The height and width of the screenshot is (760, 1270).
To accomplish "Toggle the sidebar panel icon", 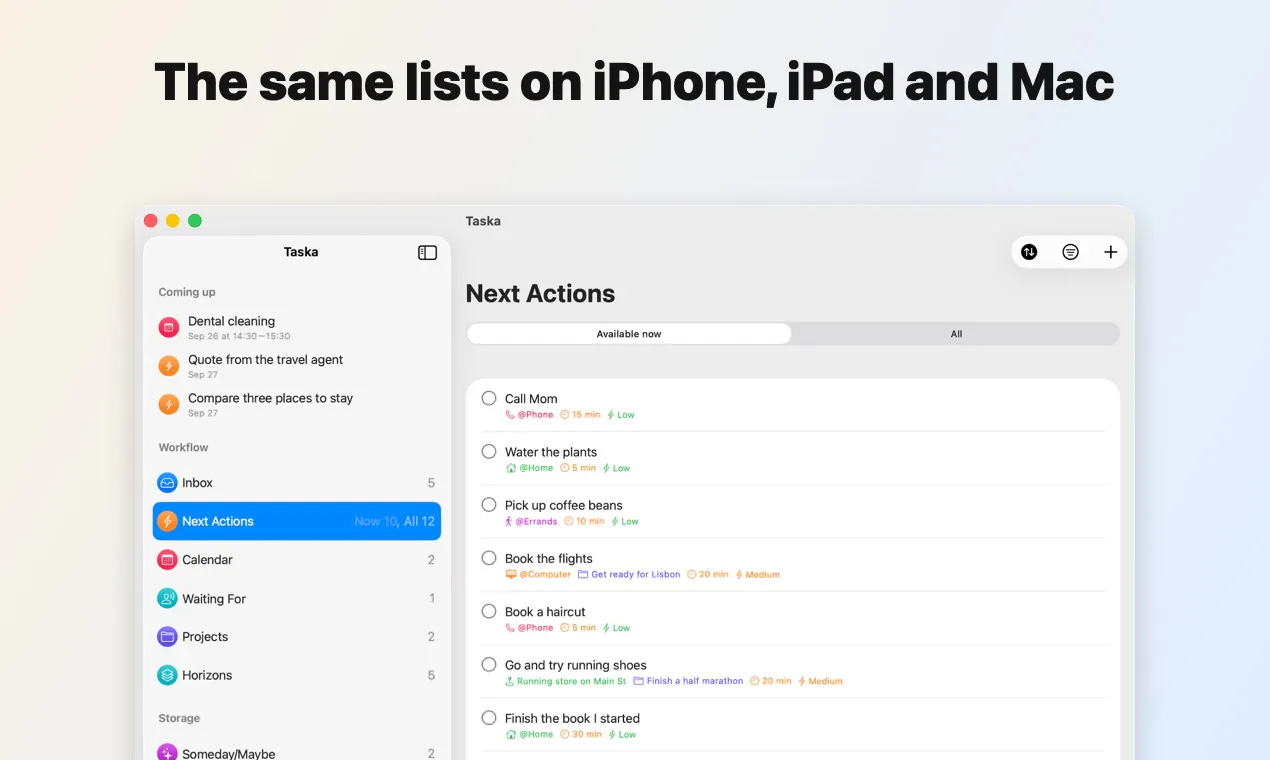I will tap(427, 253).
